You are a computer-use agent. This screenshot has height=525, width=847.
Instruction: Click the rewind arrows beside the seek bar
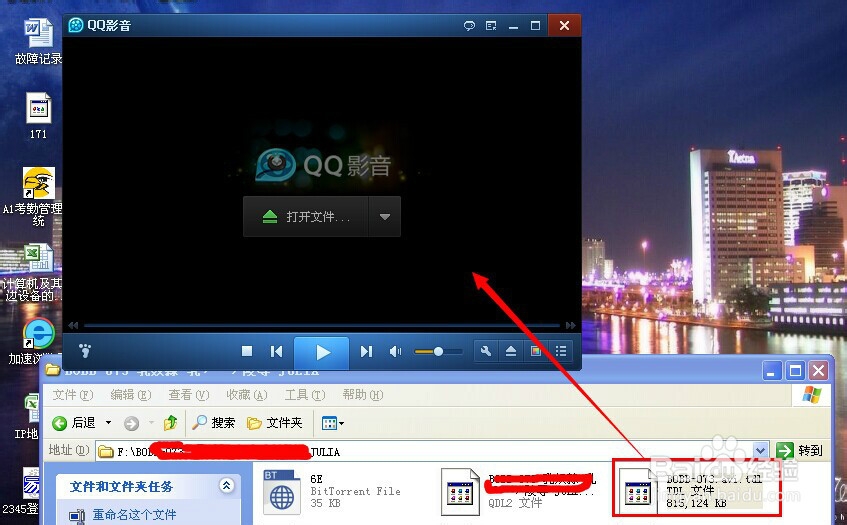(x=73, y=325)
